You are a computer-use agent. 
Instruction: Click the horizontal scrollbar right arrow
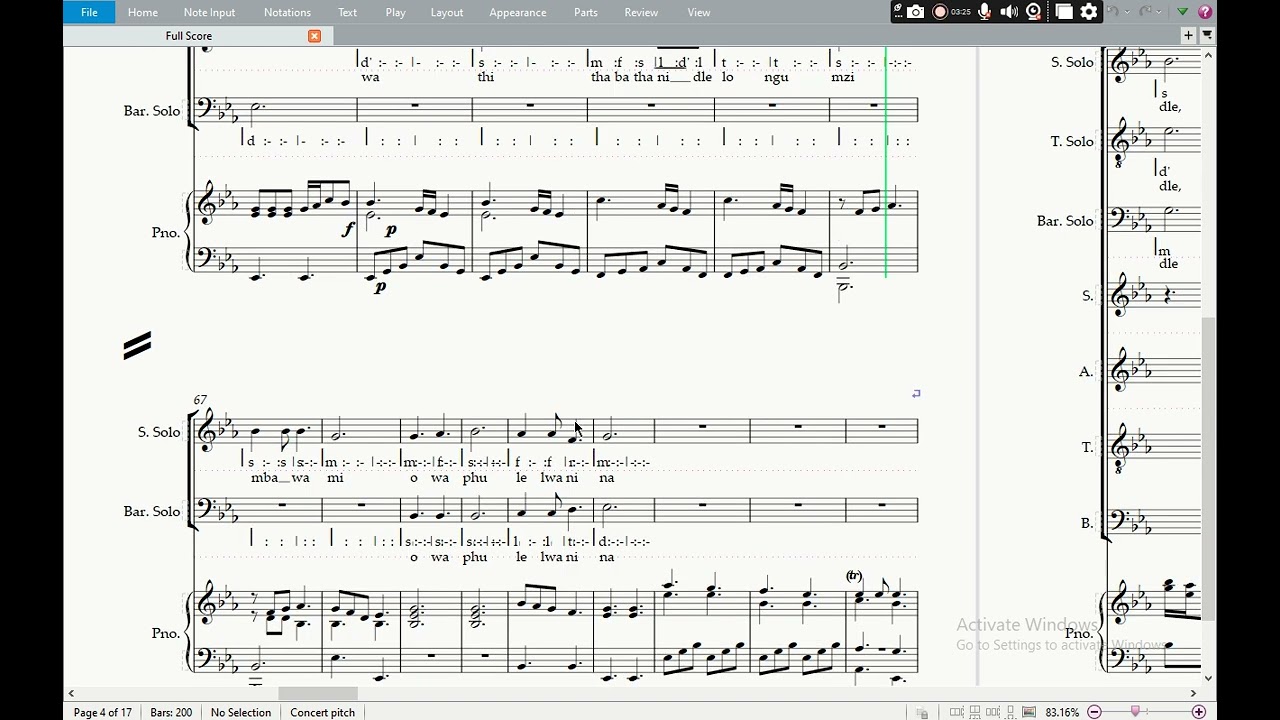point(1193,693)
